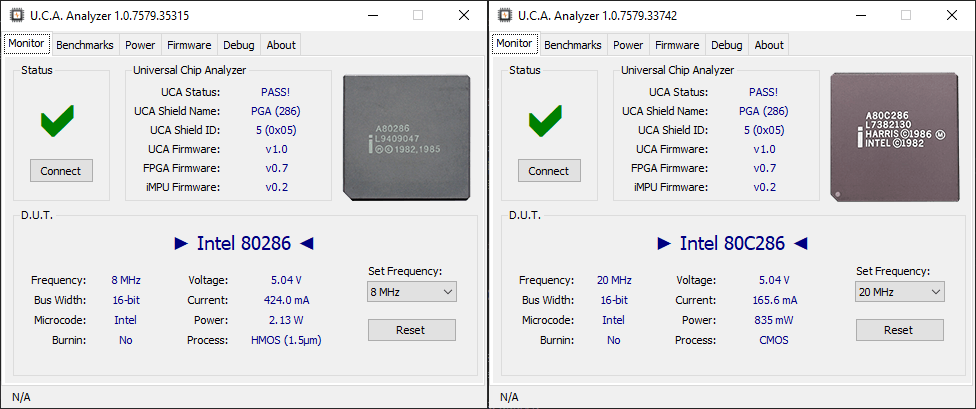Click PASS! status in right window
976x409 pixels.
pyautogui.click(x=763, y=92)
